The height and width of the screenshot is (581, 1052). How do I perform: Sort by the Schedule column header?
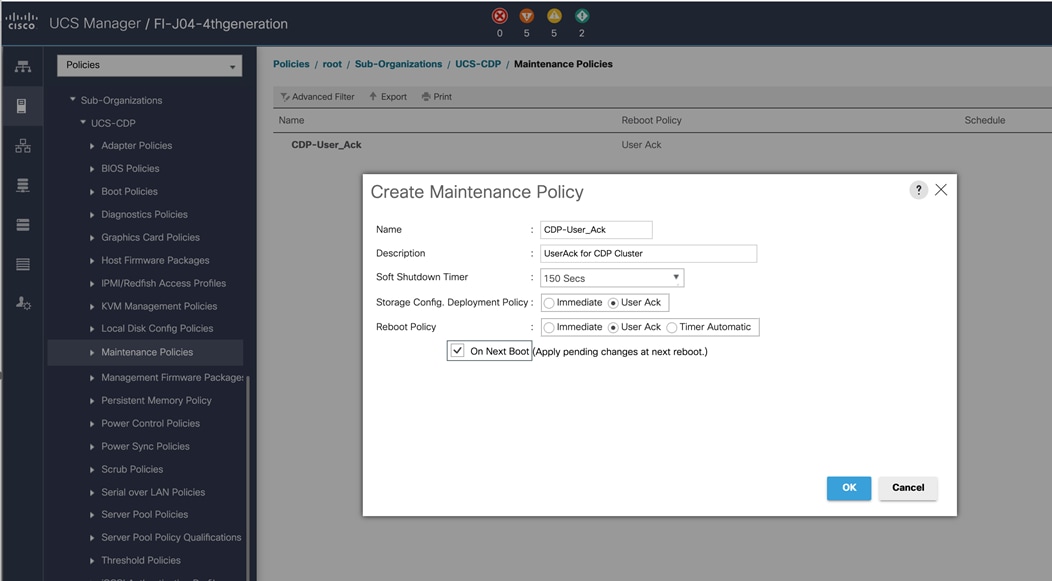(984, 120)
